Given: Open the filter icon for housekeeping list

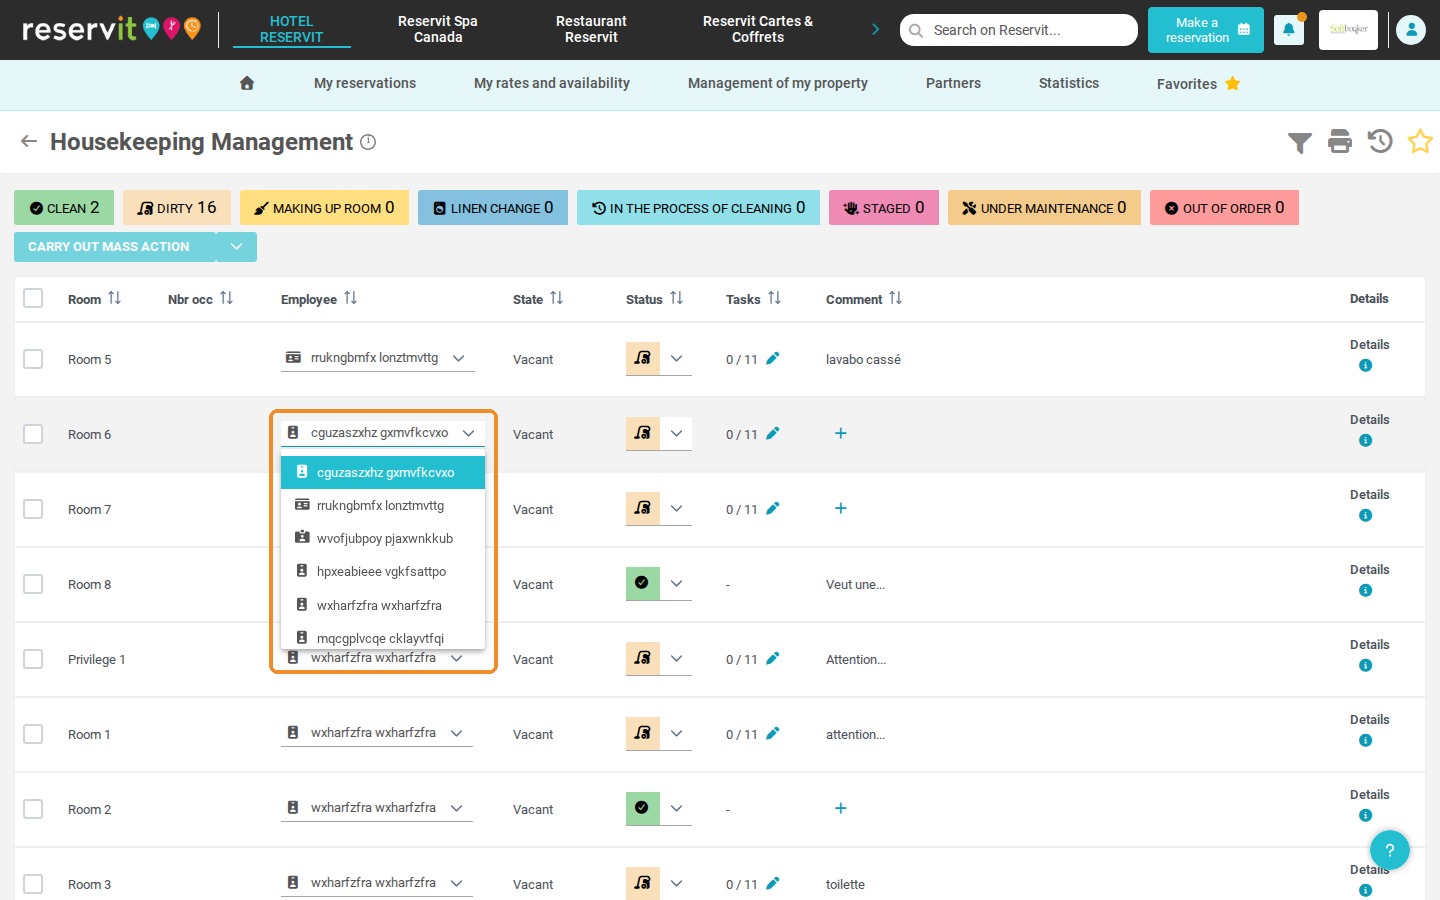Looking at the screenshot, I should 1299,143.
